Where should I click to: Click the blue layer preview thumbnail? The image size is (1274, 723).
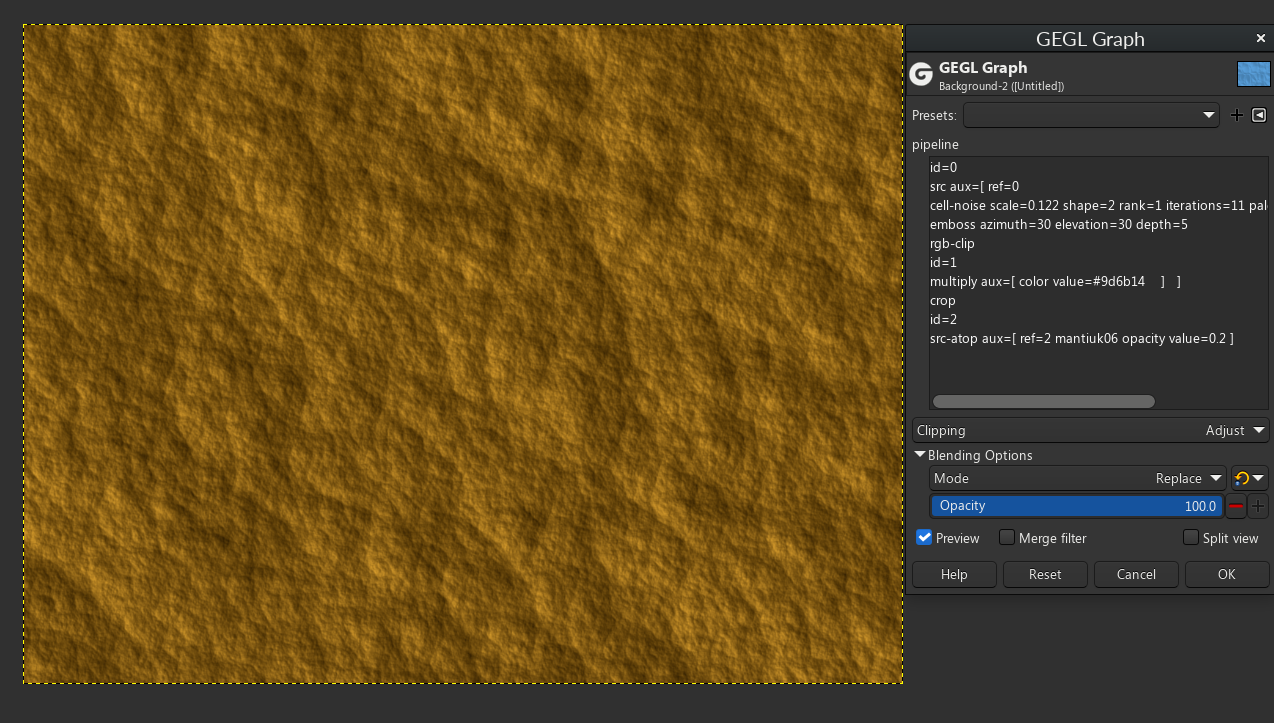[1253, 74]
